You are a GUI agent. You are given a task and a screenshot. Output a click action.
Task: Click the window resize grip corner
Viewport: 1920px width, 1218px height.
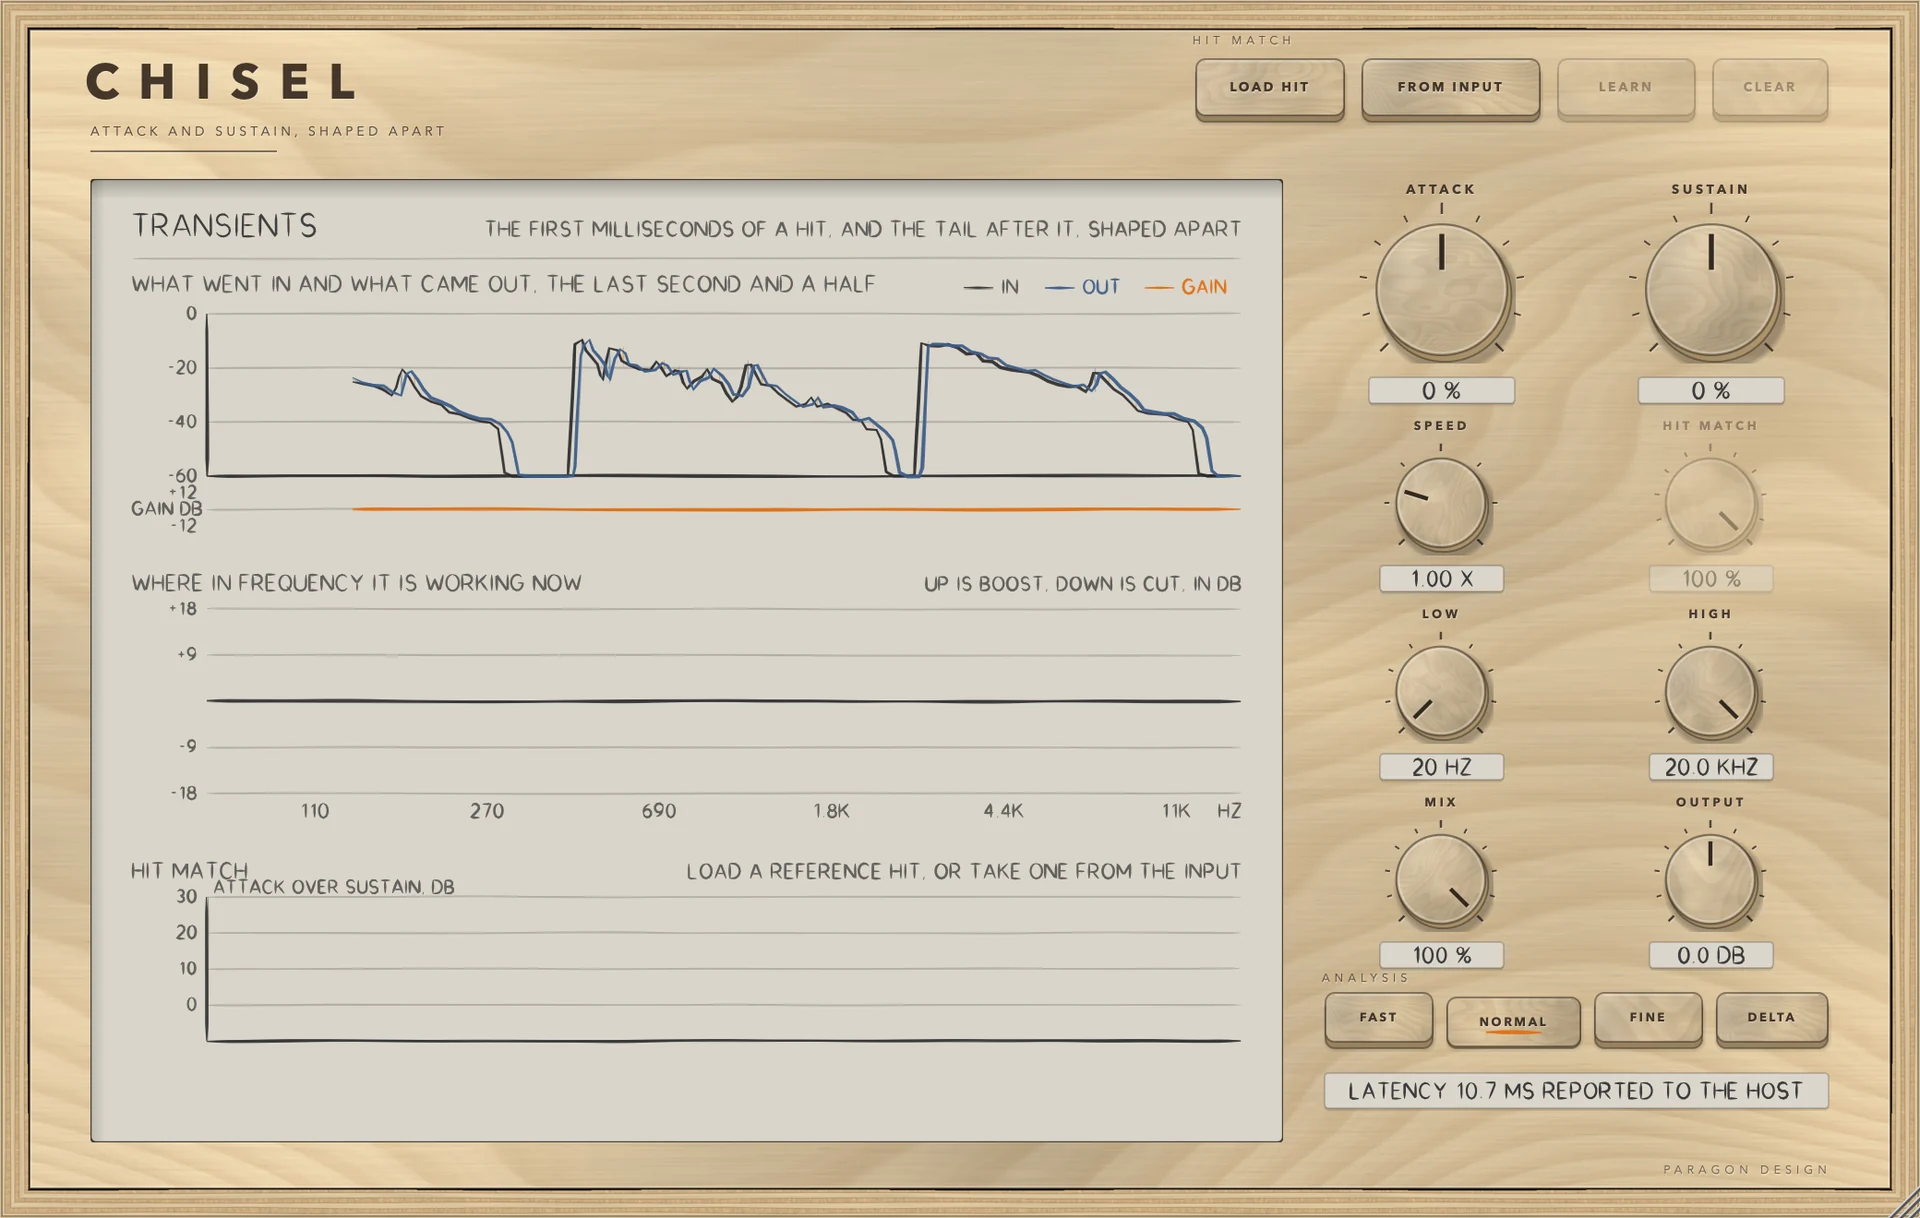coord(1905,1203)
